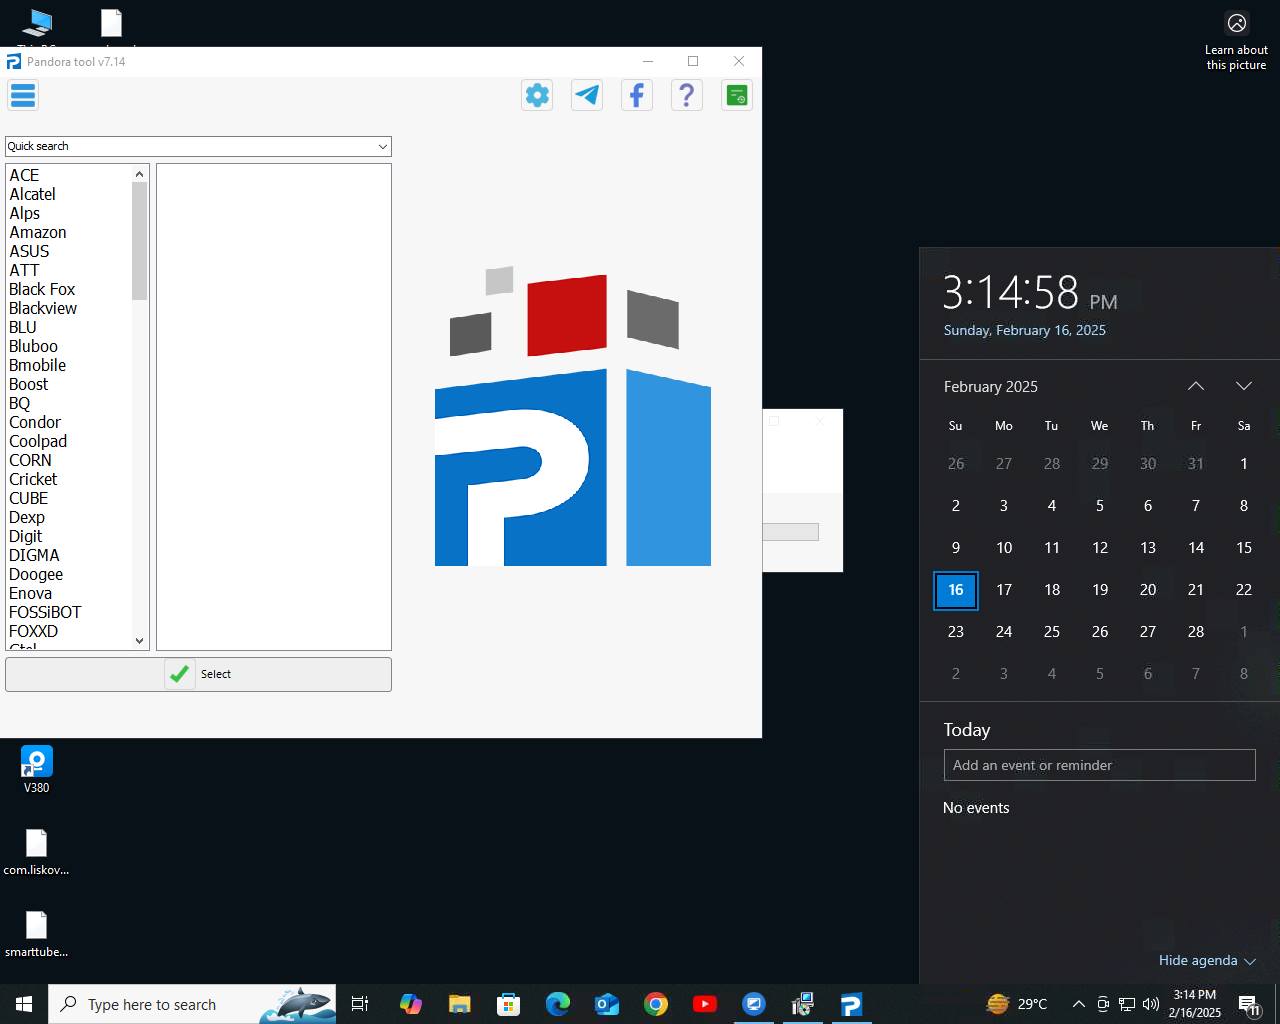
Task: Select Alcatel in the brand list
Action: tap(33, 194)
